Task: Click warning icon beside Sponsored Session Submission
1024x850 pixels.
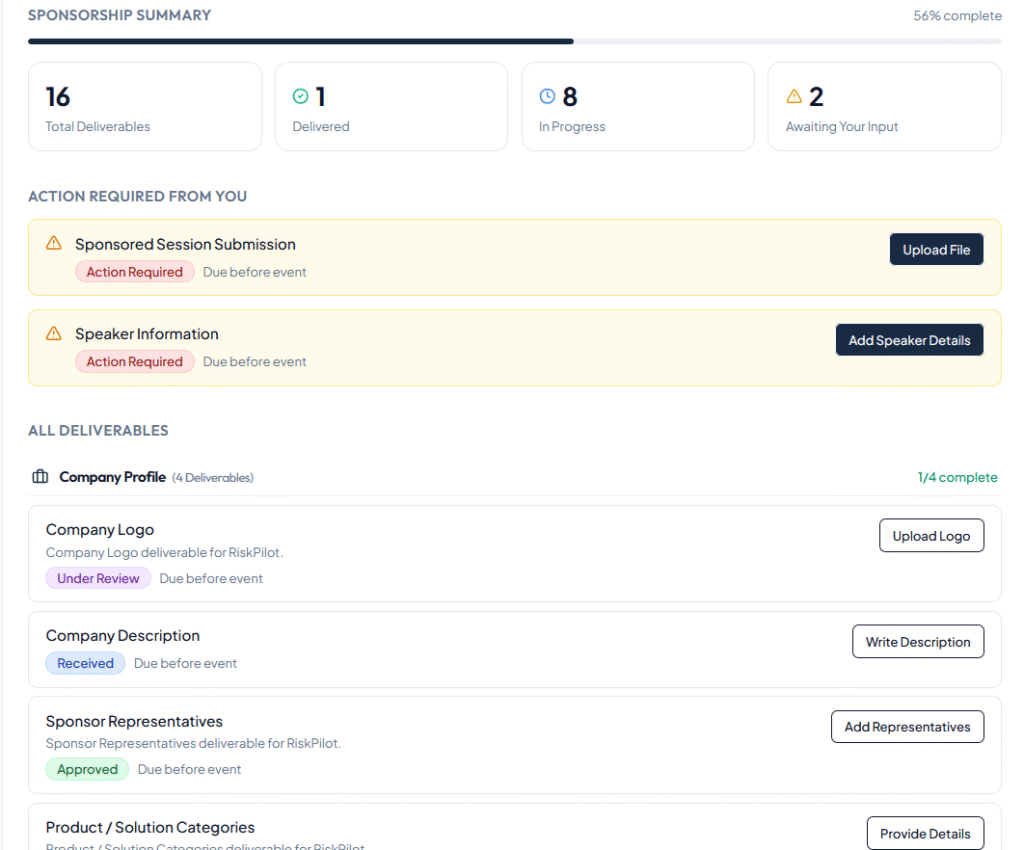Action: pos(54,243)
